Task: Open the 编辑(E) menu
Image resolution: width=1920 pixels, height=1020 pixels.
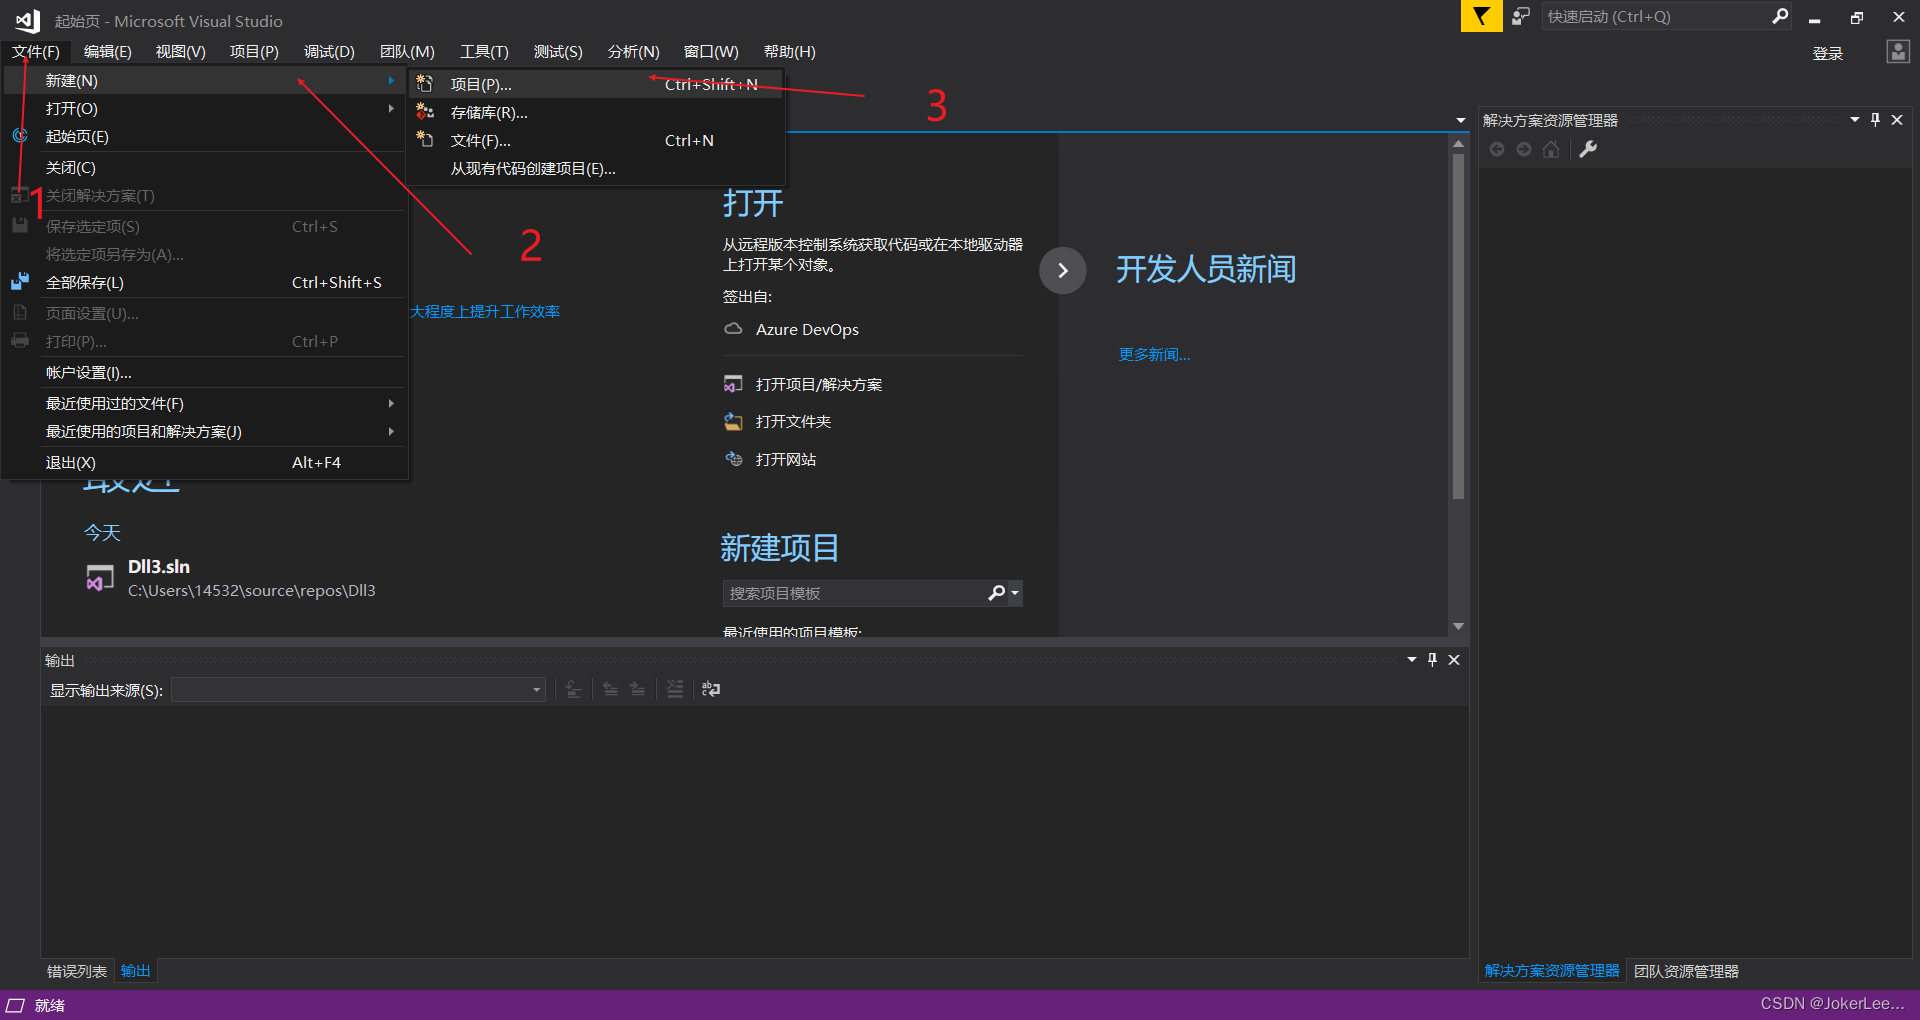Action: click(107, 51)
